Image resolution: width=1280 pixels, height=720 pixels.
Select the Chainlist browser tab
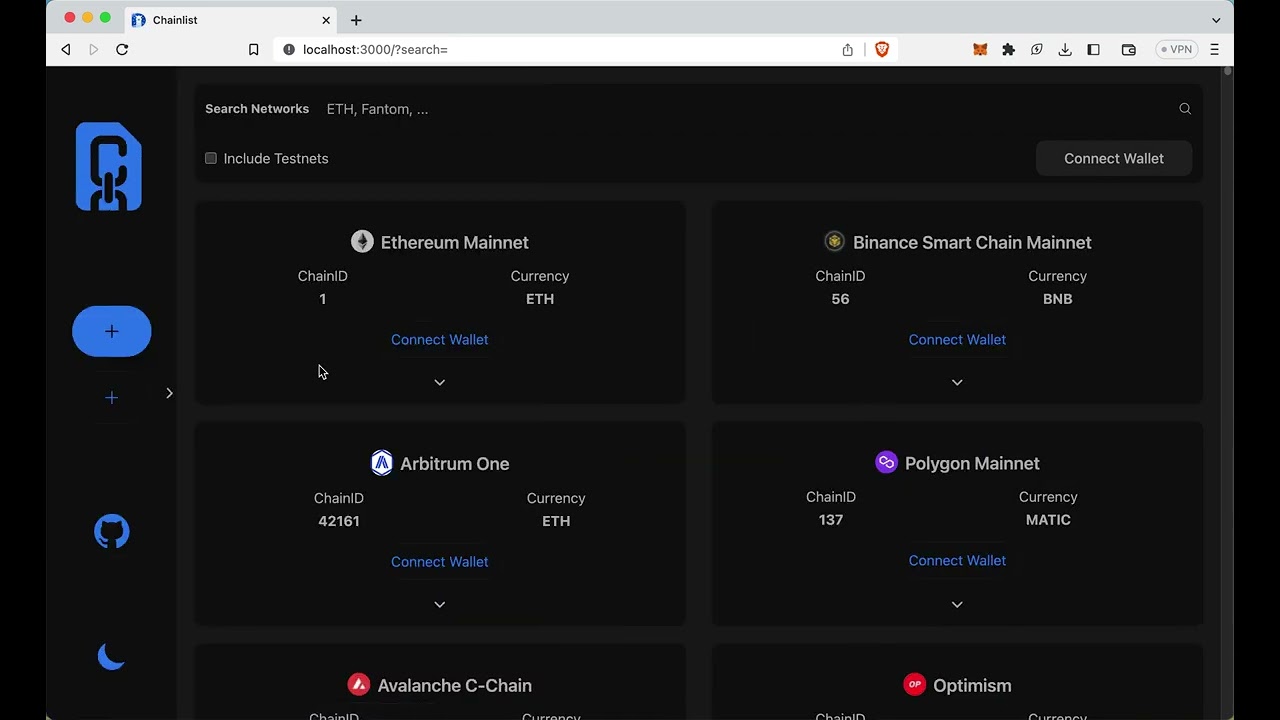[x=232, y=20]
